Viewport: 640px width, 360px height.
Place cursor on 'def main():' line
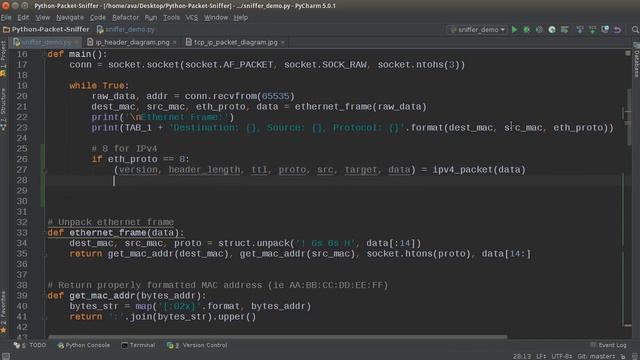pyautogui.click(x=77, y=54)
